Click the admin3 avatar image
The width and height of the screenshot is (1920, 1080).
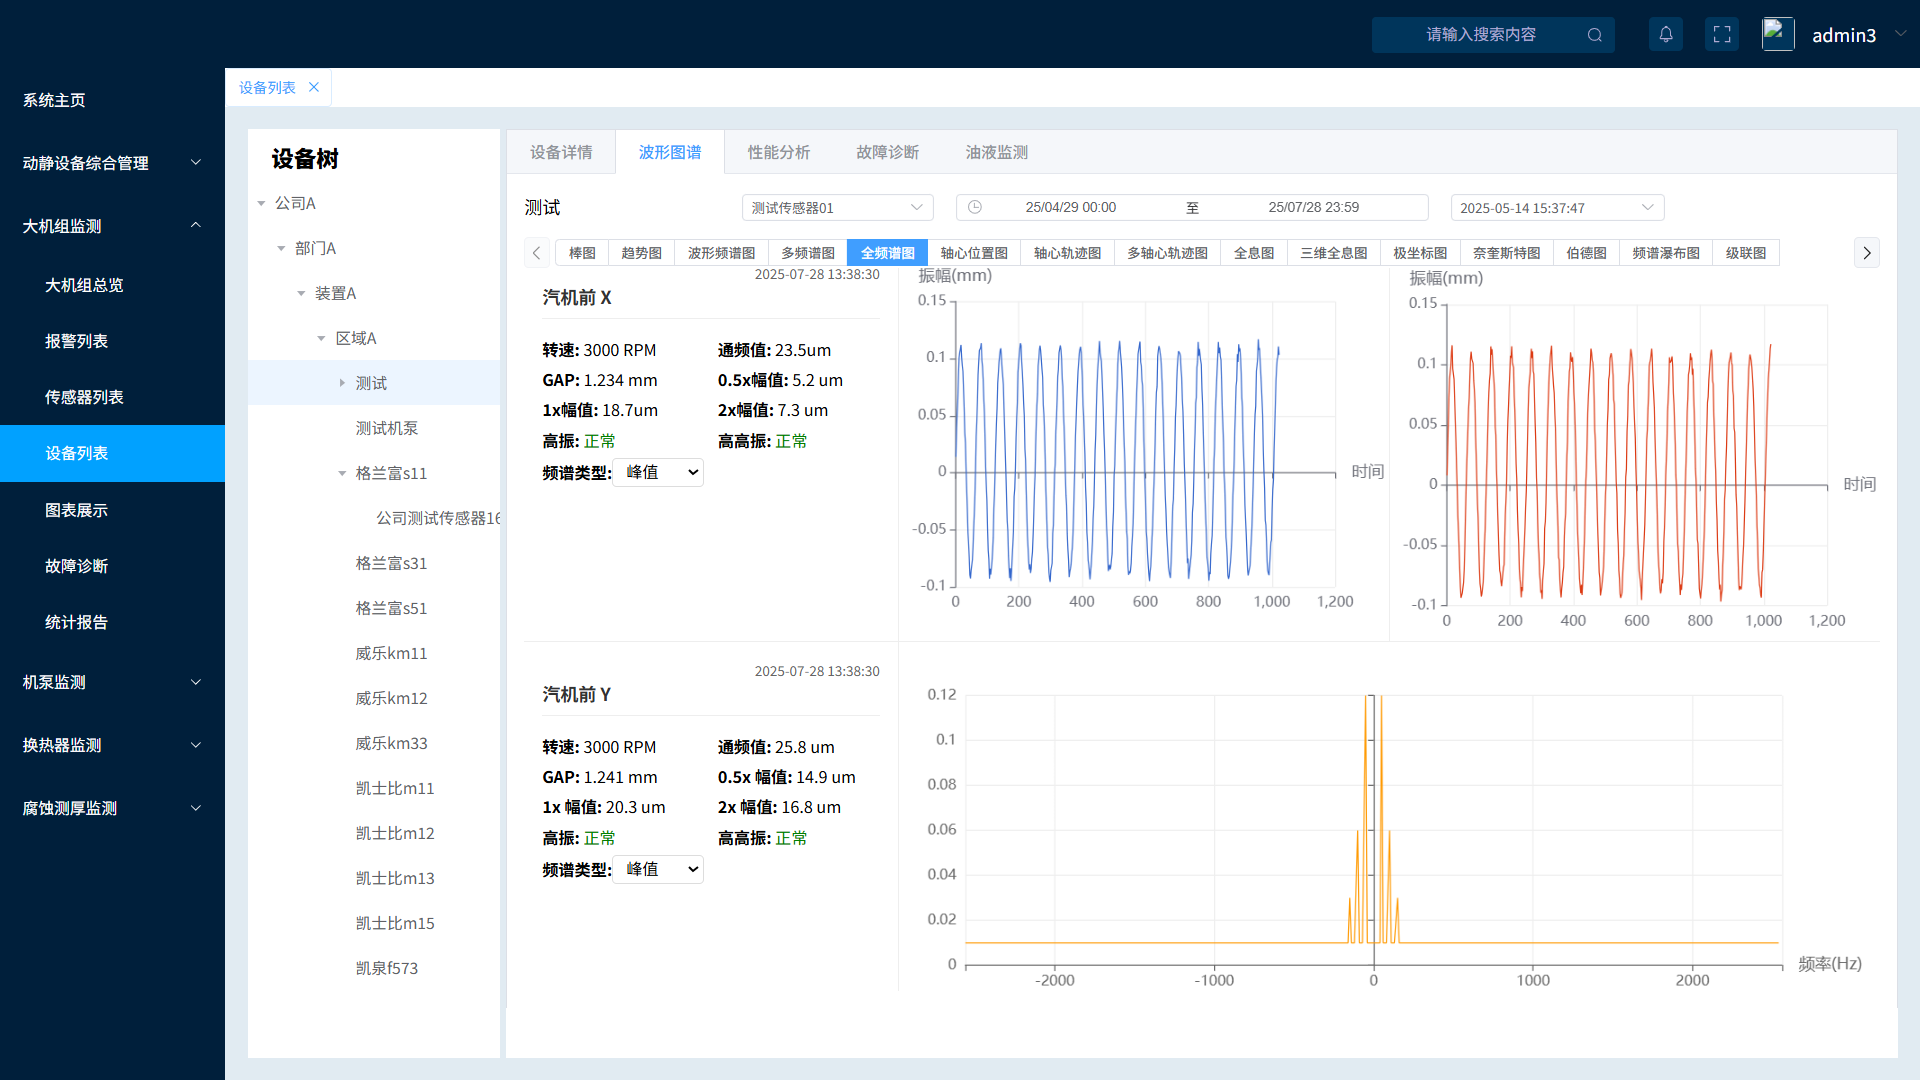coord(1777,35)
